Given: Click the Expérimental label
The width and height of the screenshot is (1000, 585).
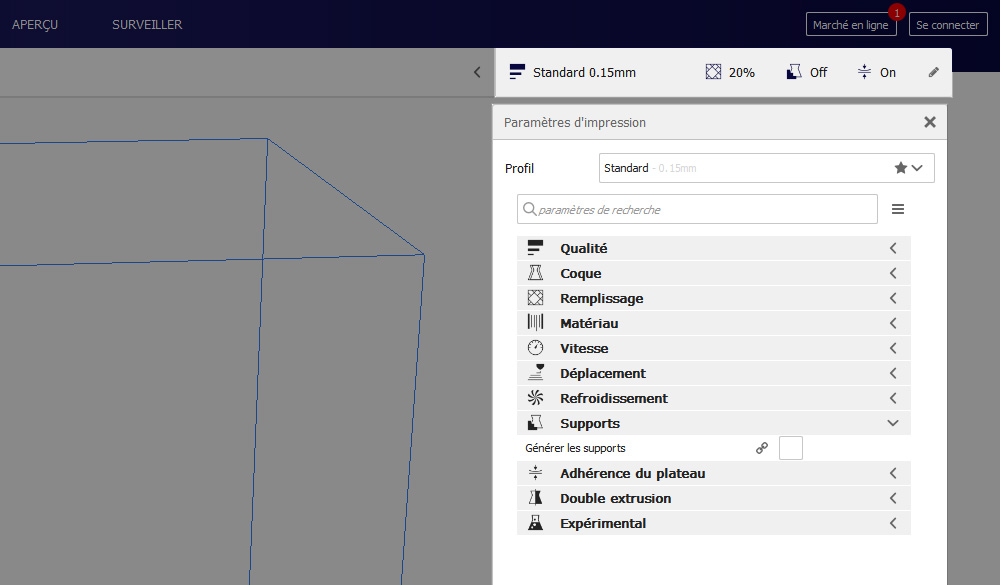Looking at the screenshot, I should (x=603, y=523).
